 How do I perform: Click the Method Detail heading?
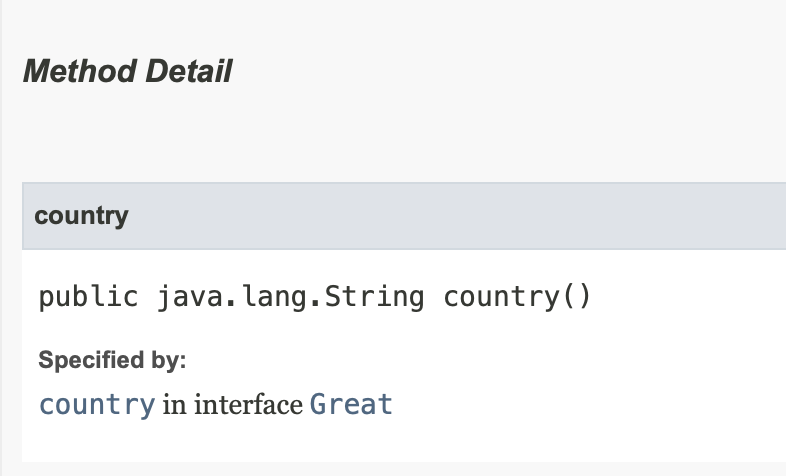[x=127, y=71]
